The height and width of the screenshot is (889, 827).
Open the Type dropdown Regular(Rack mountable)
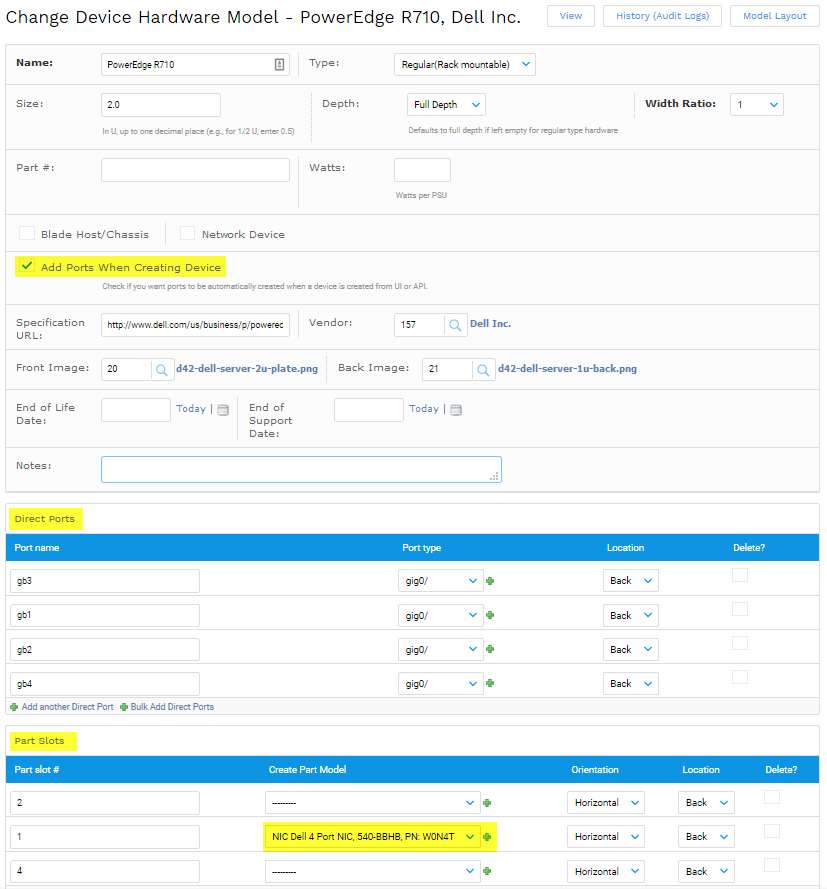[465, 65]
